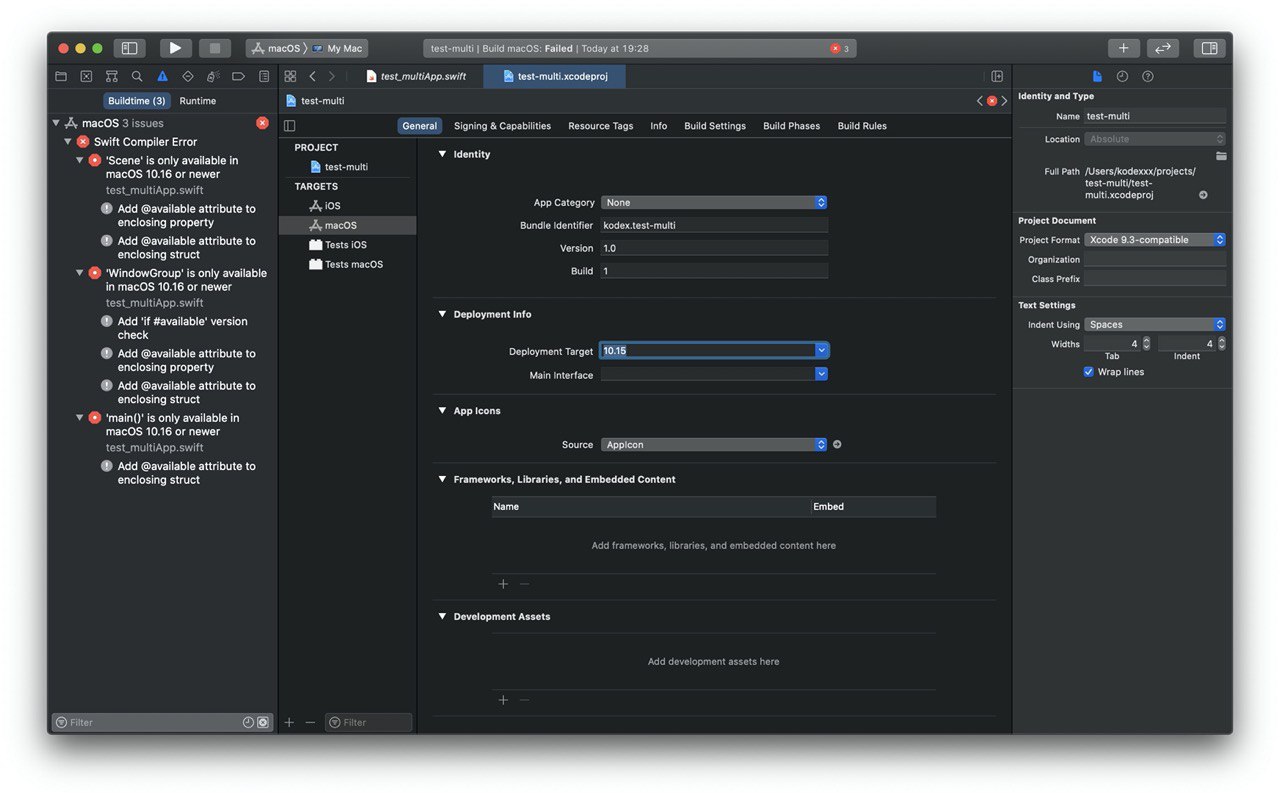1280x797 pixels.
Task: Open the Project navigator folder icon
Action: click(61, 76)
